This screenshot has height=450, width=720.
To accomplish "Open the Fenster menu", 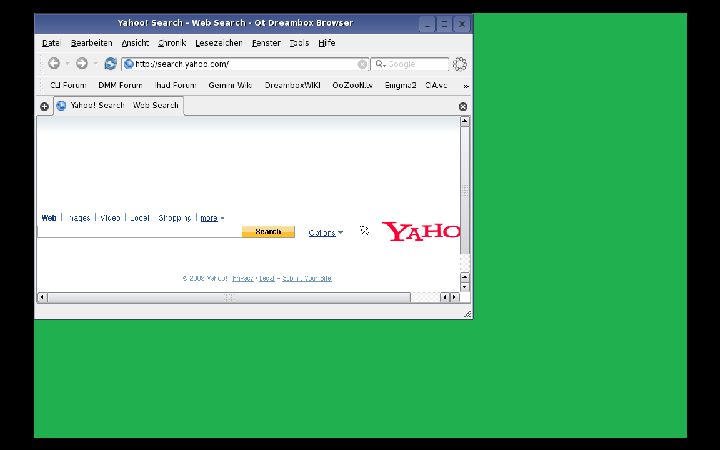I will click(266, 43).
